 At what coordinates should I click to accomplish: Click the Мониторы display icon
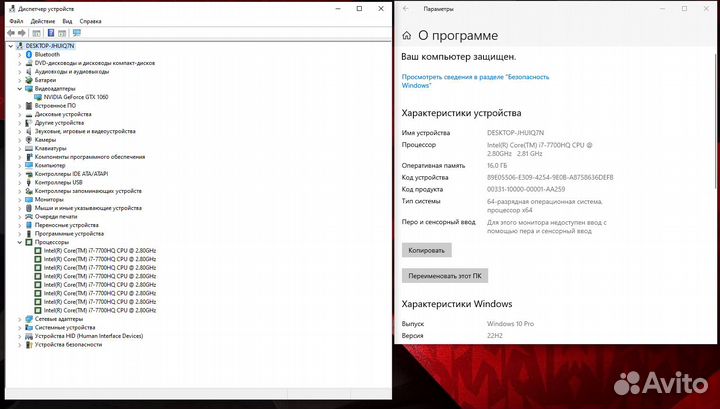coord(29,200)
